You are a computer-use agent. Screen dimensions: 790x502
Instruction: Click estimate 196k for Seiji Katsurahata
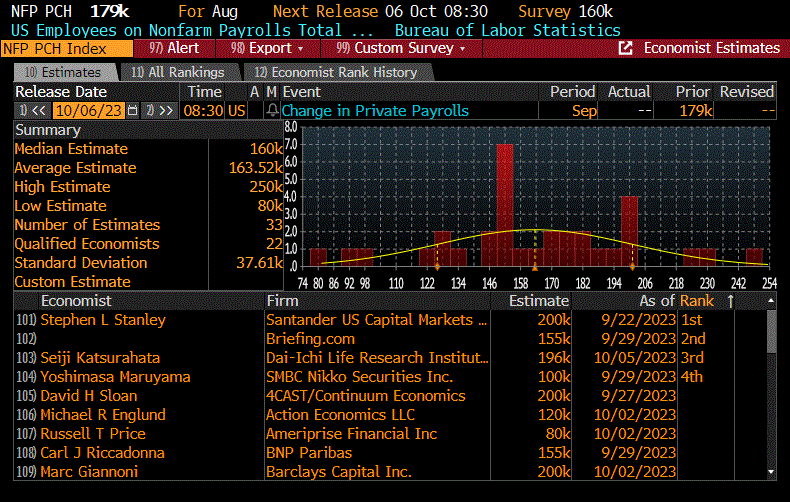554,358
